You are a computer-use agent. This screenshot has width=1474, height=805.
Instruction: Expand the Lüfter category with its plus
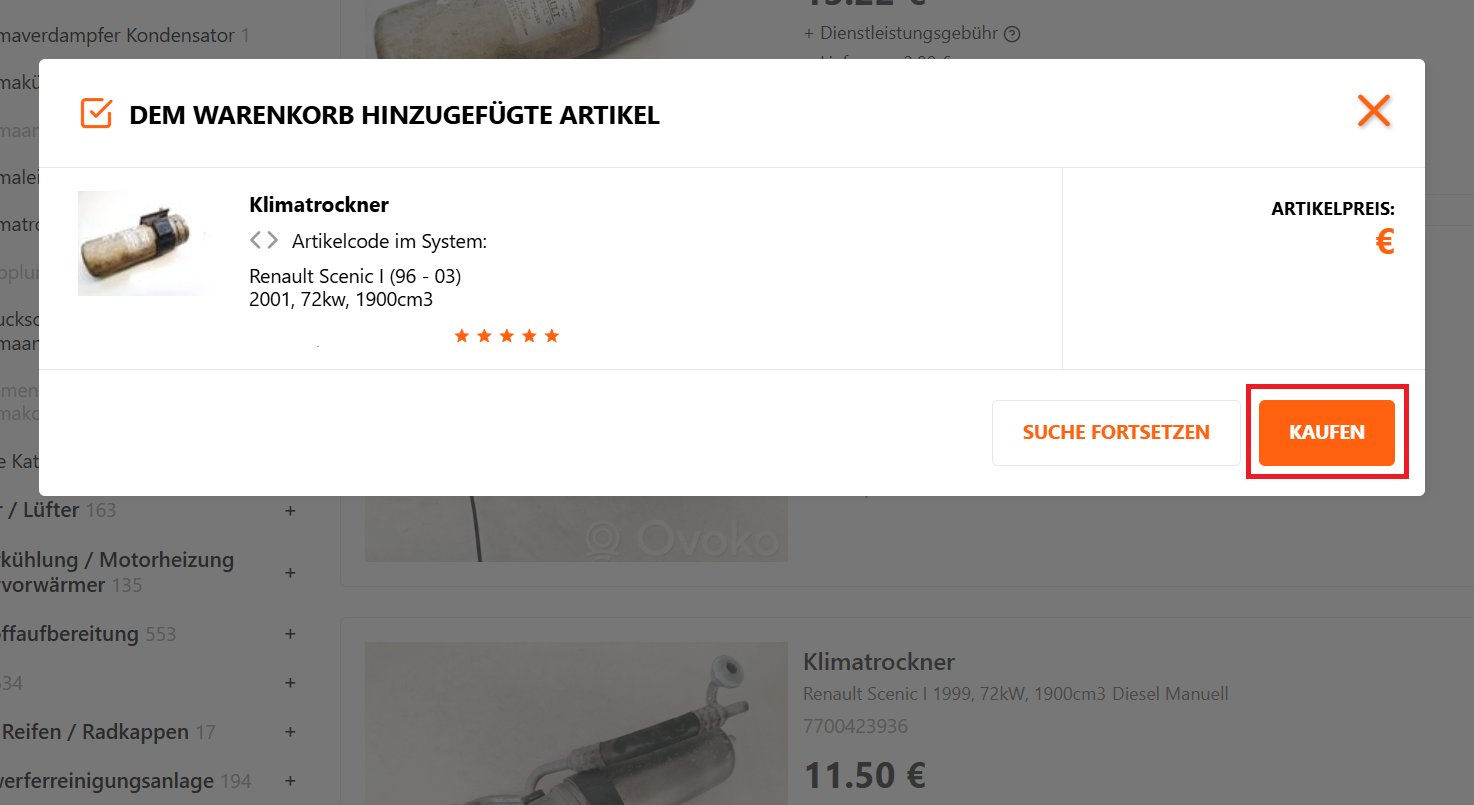(x=290, y=510)
